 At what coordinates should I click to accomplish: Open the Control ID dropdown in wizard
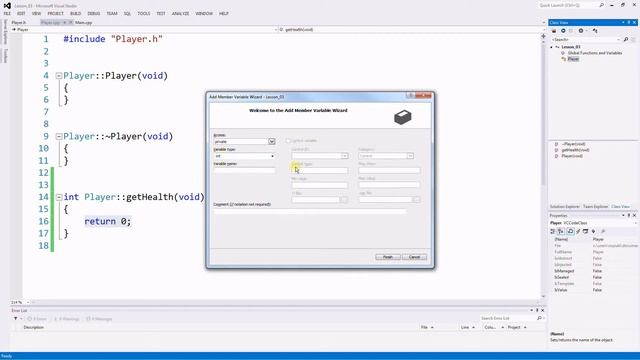pos(344,156)
